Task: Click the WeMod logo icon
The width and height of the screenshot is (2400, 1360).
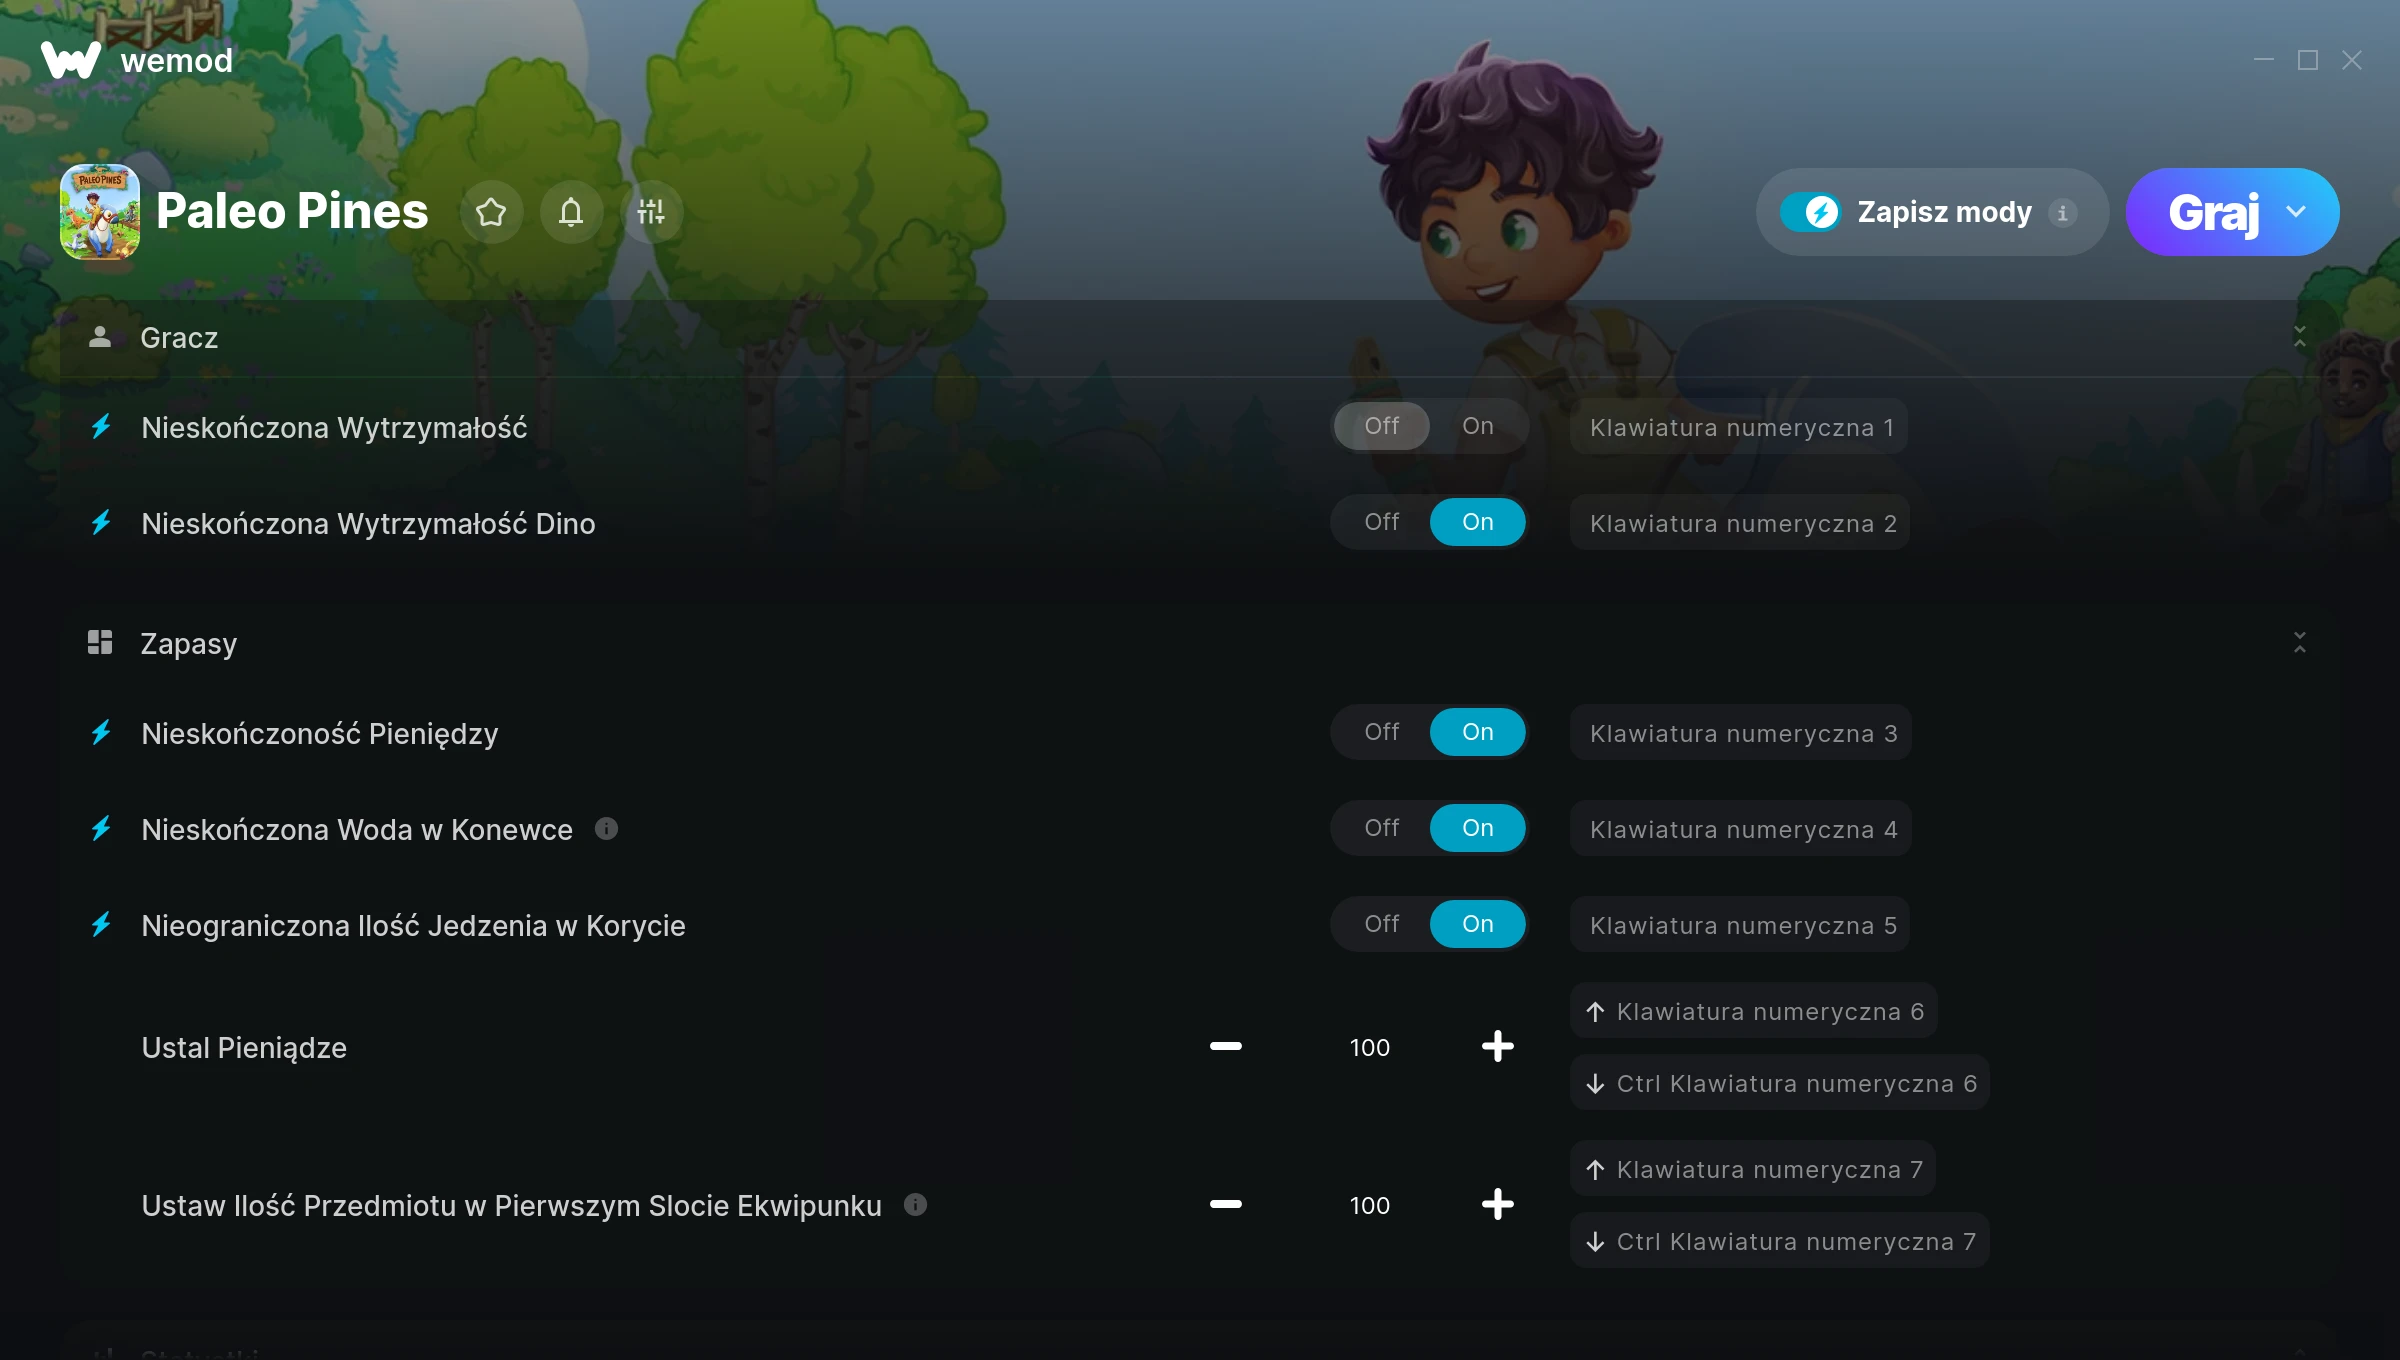Action: point(71,60)
